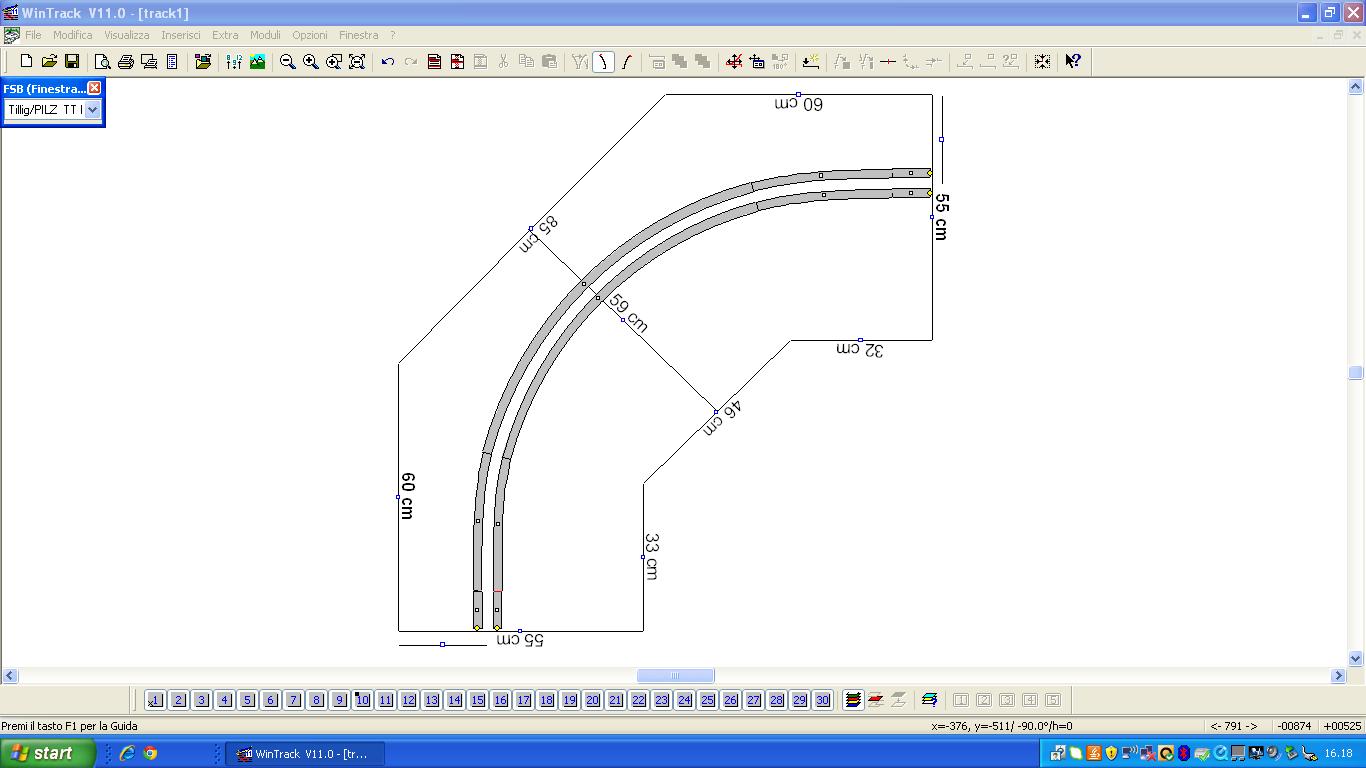1366x768 pixels.
Task: Toggle layer 12 button
Action: 408,700
